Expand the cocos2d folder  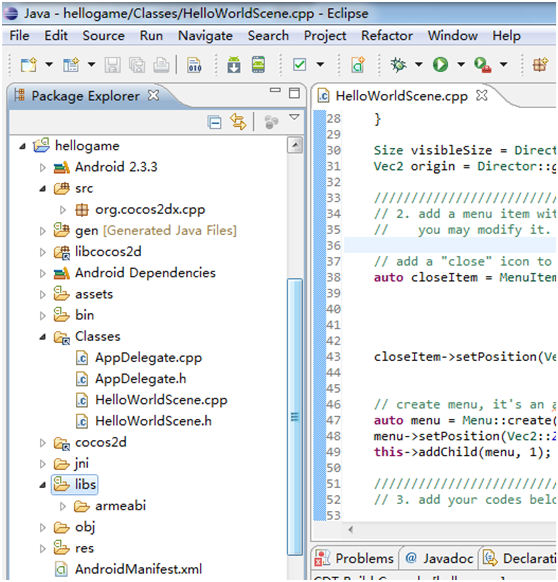click(43, 443)
